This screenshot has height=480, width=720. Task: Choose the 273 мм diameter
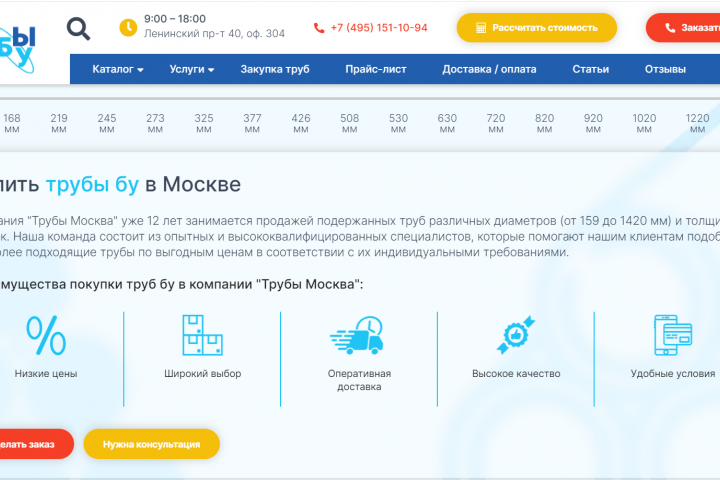(x=155, y=123)
